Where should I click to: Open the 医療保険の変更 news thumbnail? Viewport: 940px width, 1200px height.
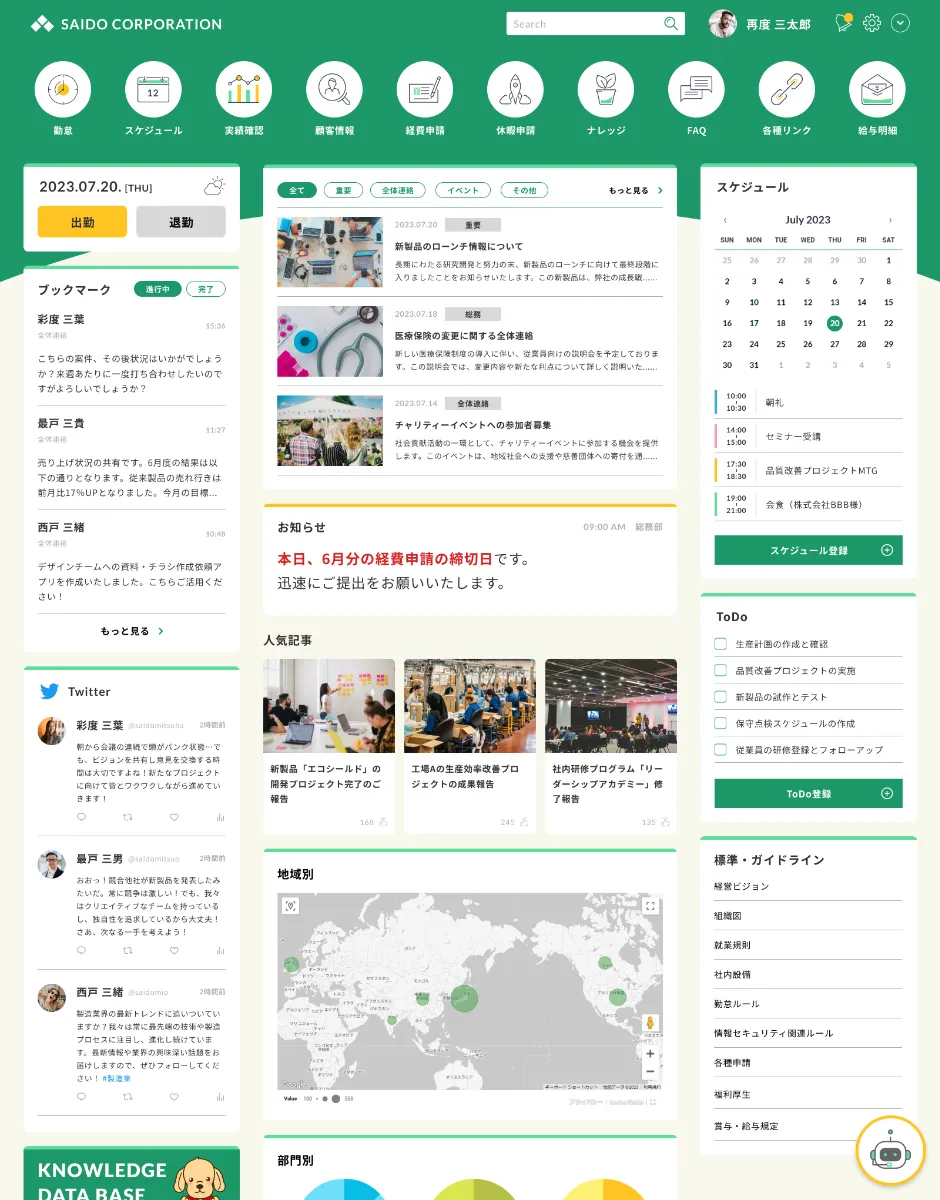coord(330,341)
